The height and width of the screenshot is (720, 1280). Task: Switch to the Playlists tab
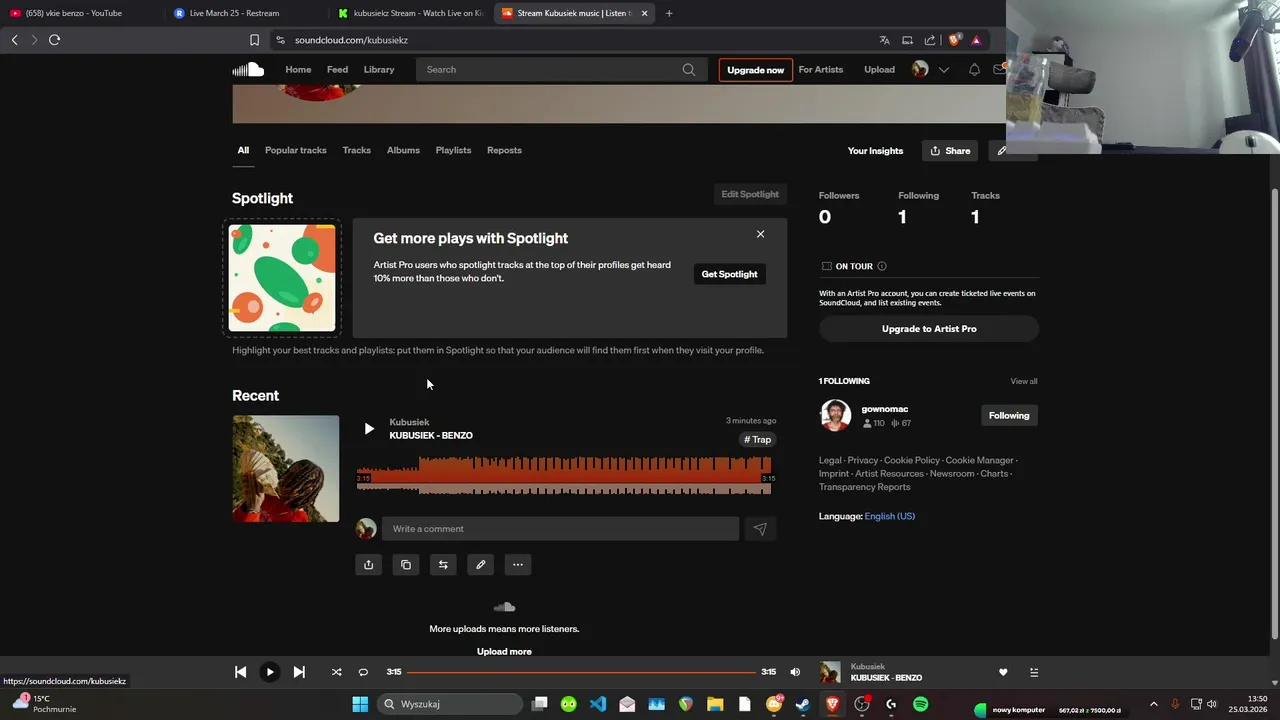(453, 150)
